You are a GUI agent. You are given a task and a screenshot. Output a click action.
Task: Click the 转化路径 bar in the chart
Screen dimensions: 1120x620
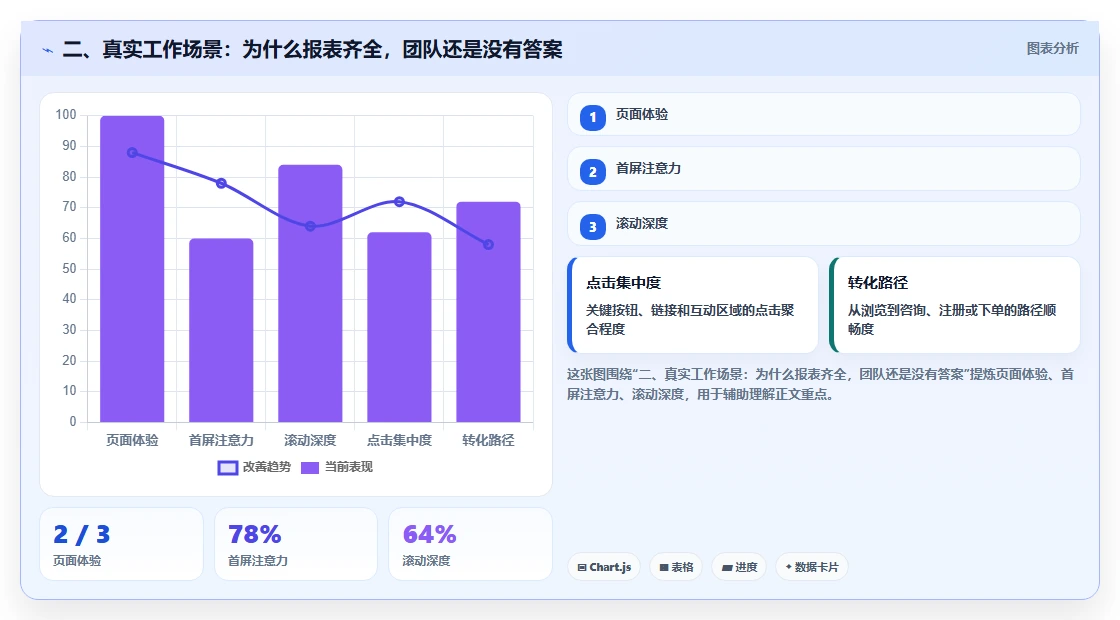pyautogui.click(x=489, y=312)
